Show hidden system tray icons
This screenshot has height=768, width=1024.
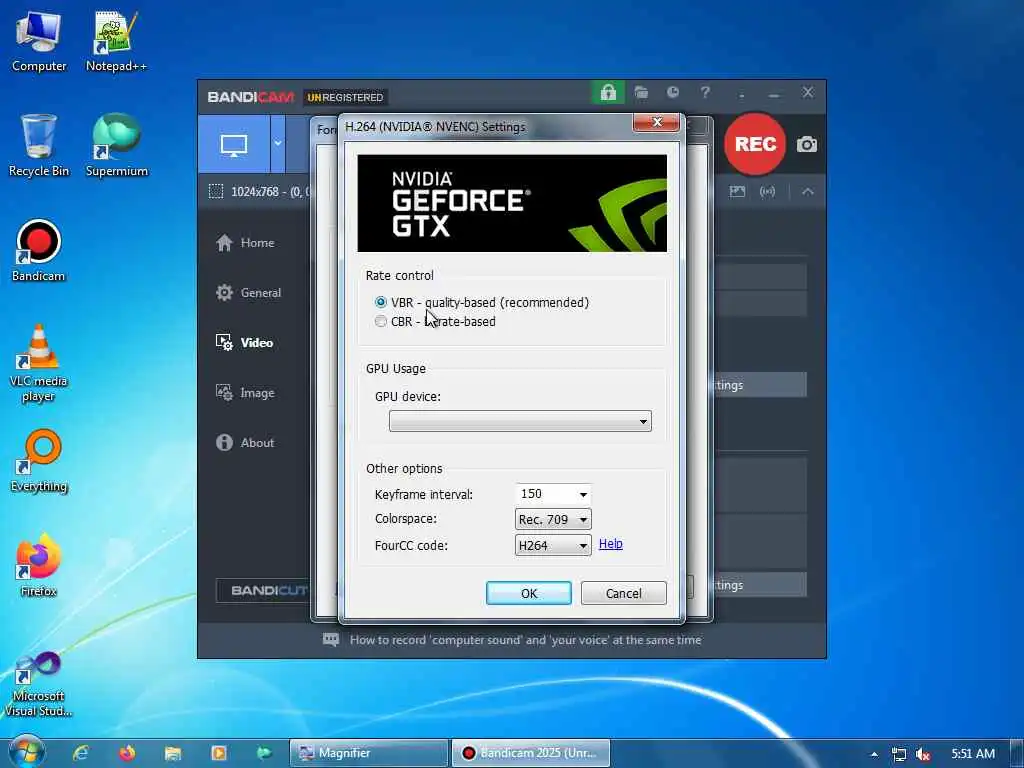(x=874, y=754)
